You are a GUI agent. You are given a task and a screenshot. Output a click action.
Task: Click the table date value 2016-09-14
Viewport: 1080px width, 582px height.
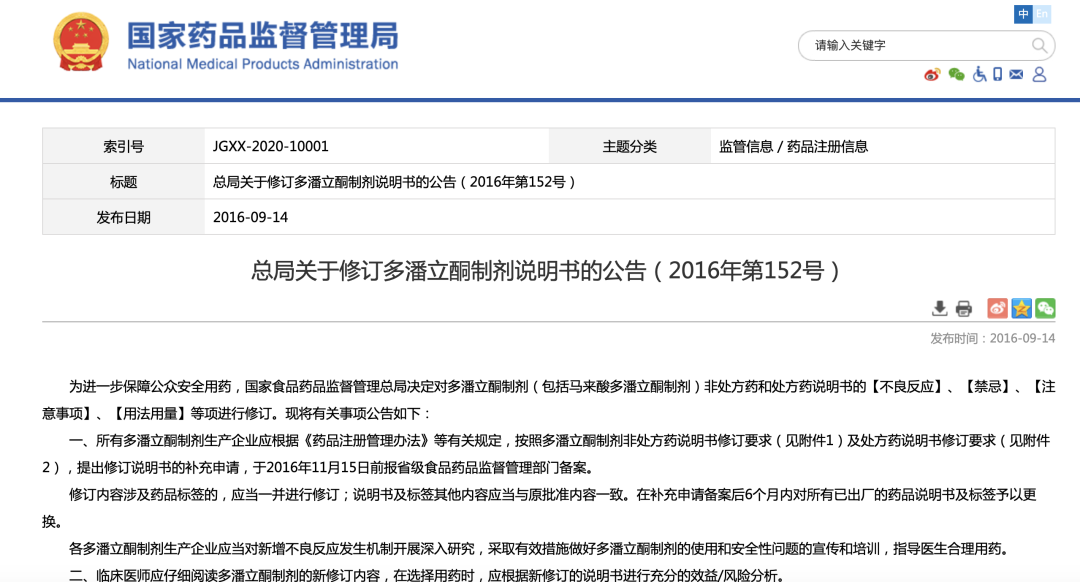[x=250, y=218]
